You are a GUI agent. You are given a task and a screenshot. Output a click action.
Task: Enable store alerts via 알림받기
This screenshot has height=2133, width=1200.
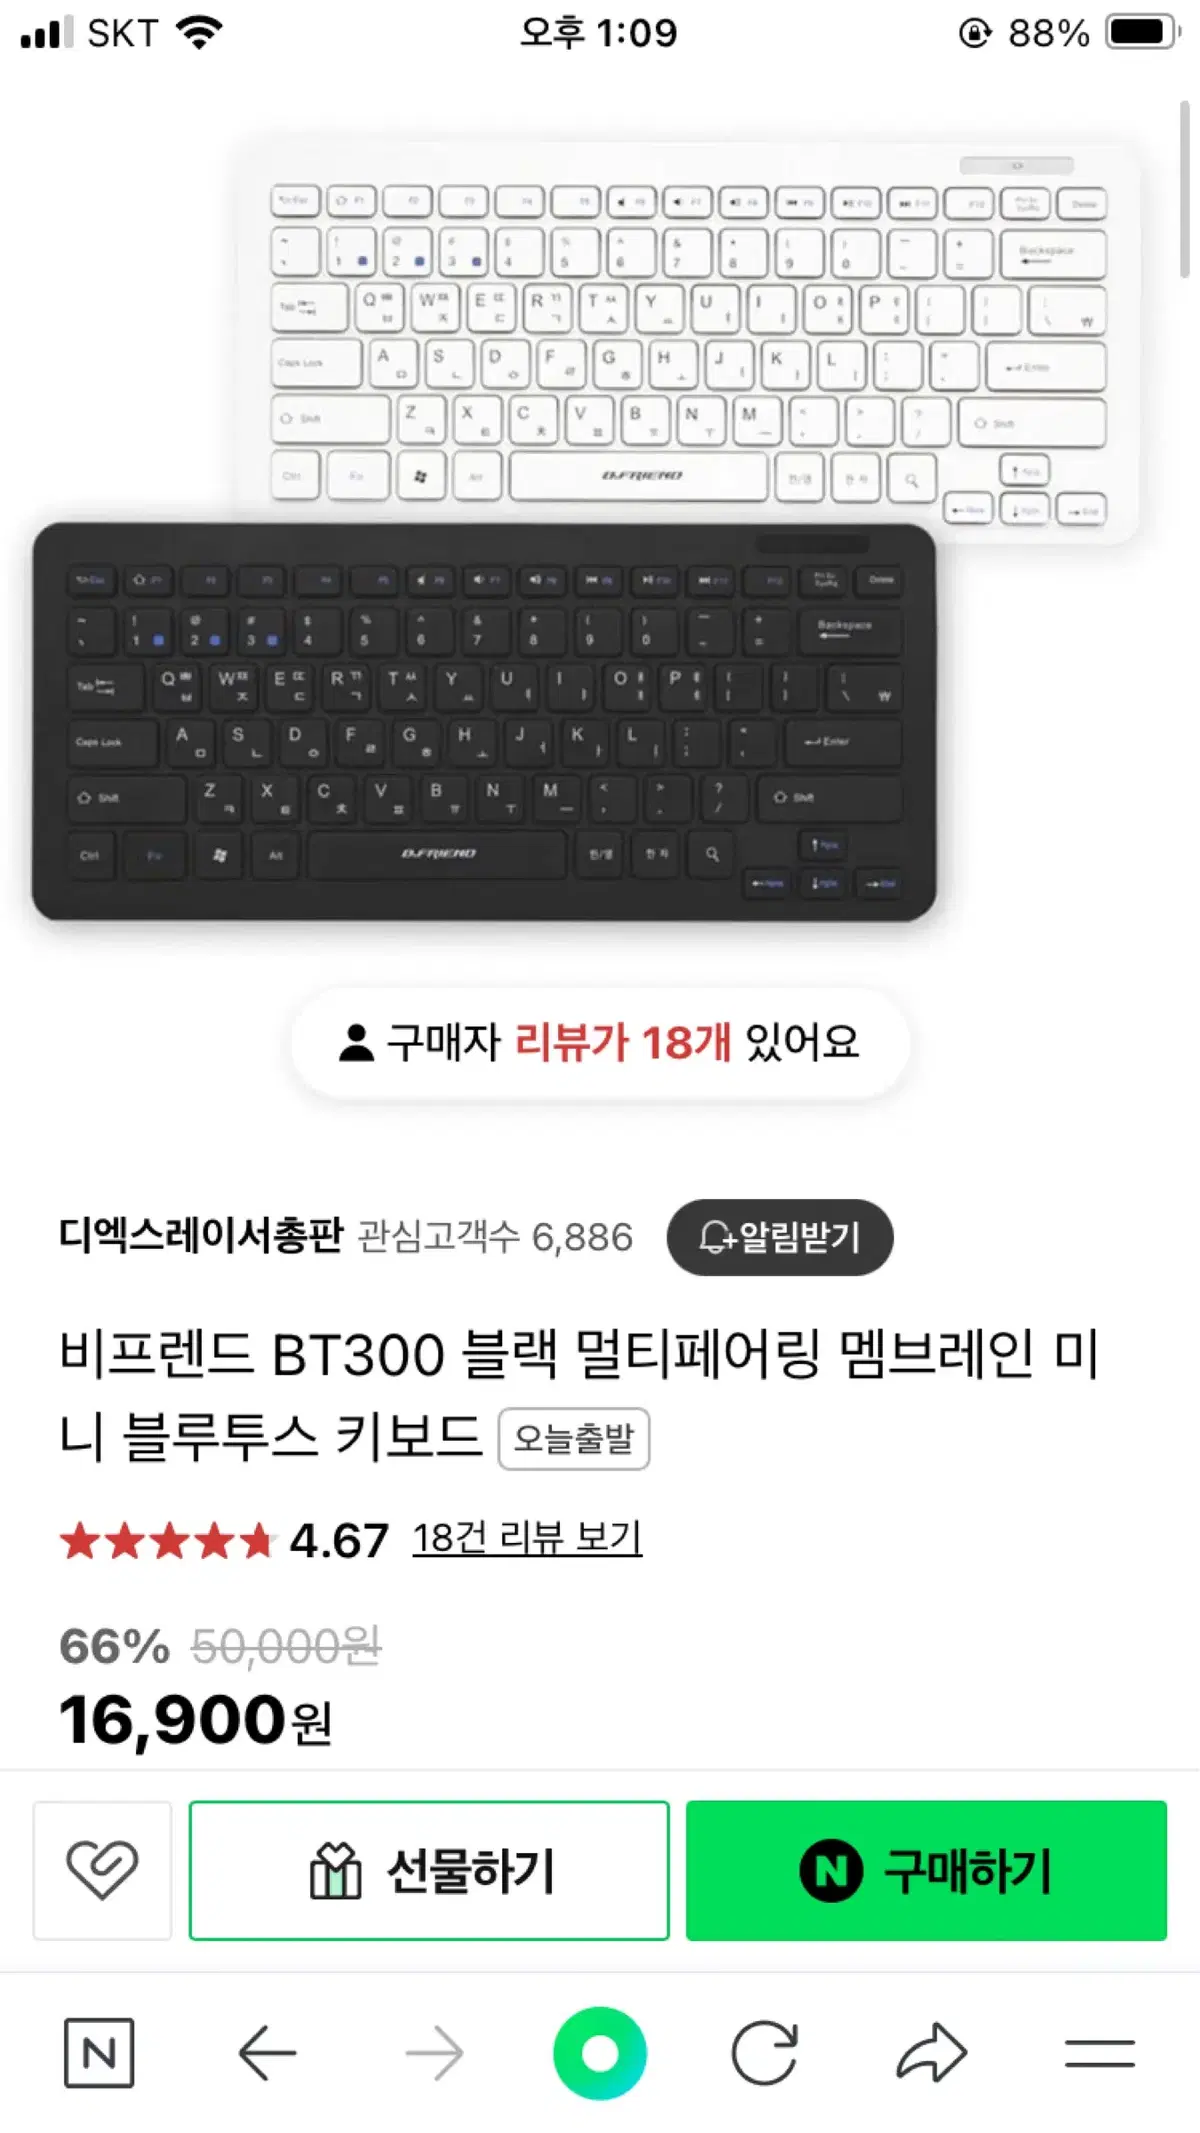coord(780,1237)
